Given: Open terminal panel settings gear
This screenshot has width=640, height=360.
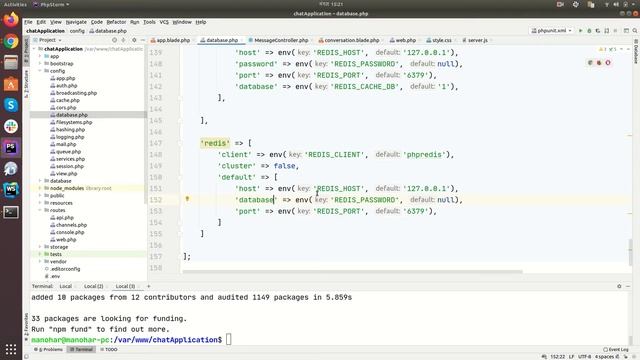Looking at the screenshot, I should point(619,286).
